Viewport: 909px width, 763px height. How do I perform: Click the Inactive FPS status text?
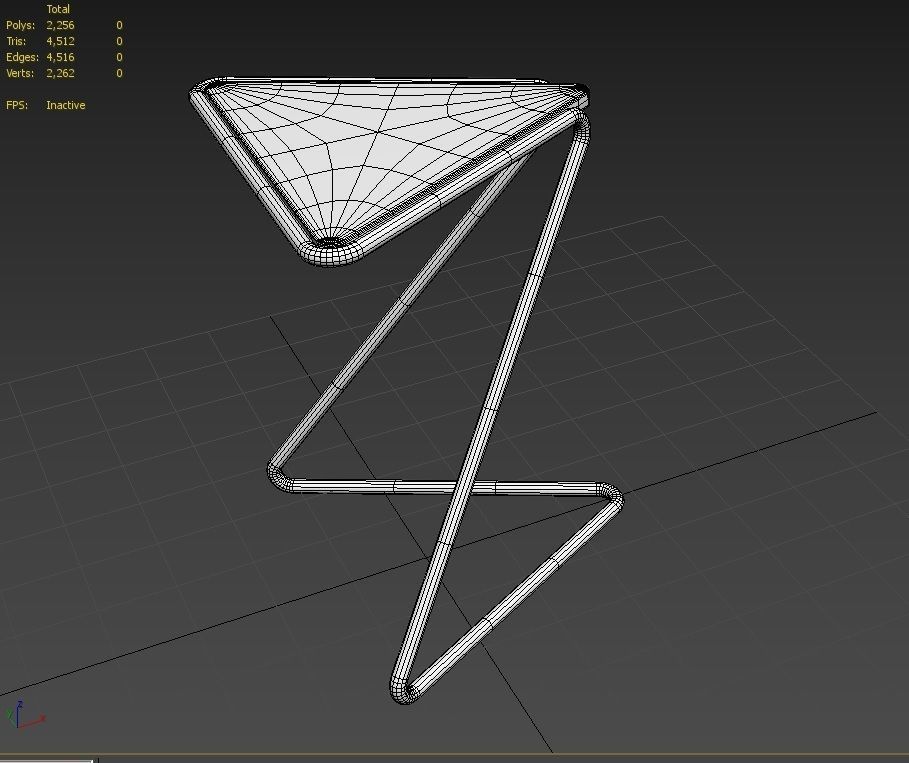pyautogui.click(x=66, y=105)
